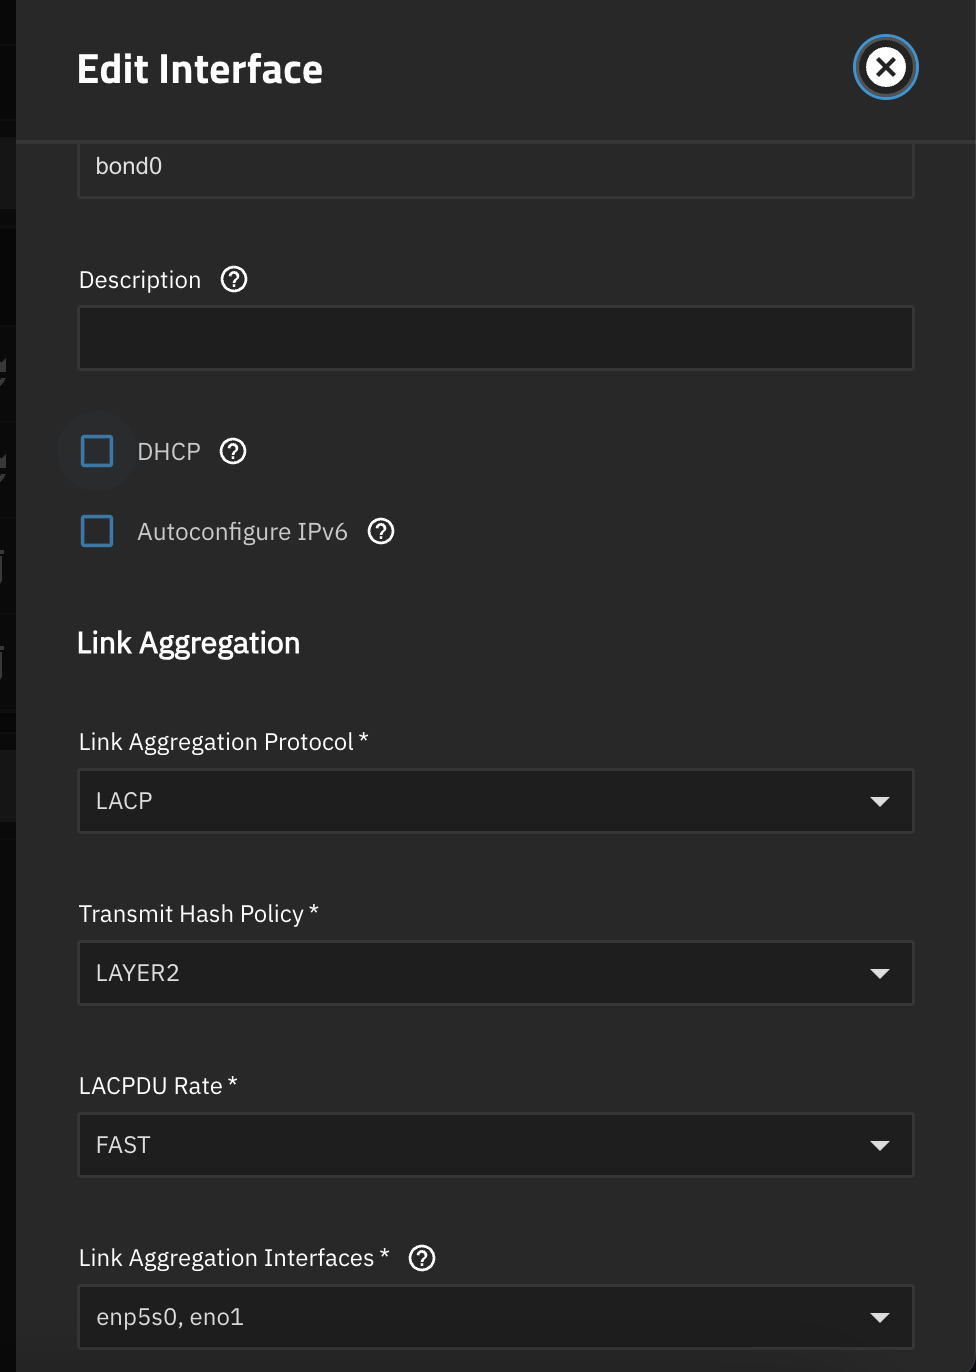976x1372 pixels.
Task: Enable the DHCP checkbox
Action: click(x=97, y=451)
